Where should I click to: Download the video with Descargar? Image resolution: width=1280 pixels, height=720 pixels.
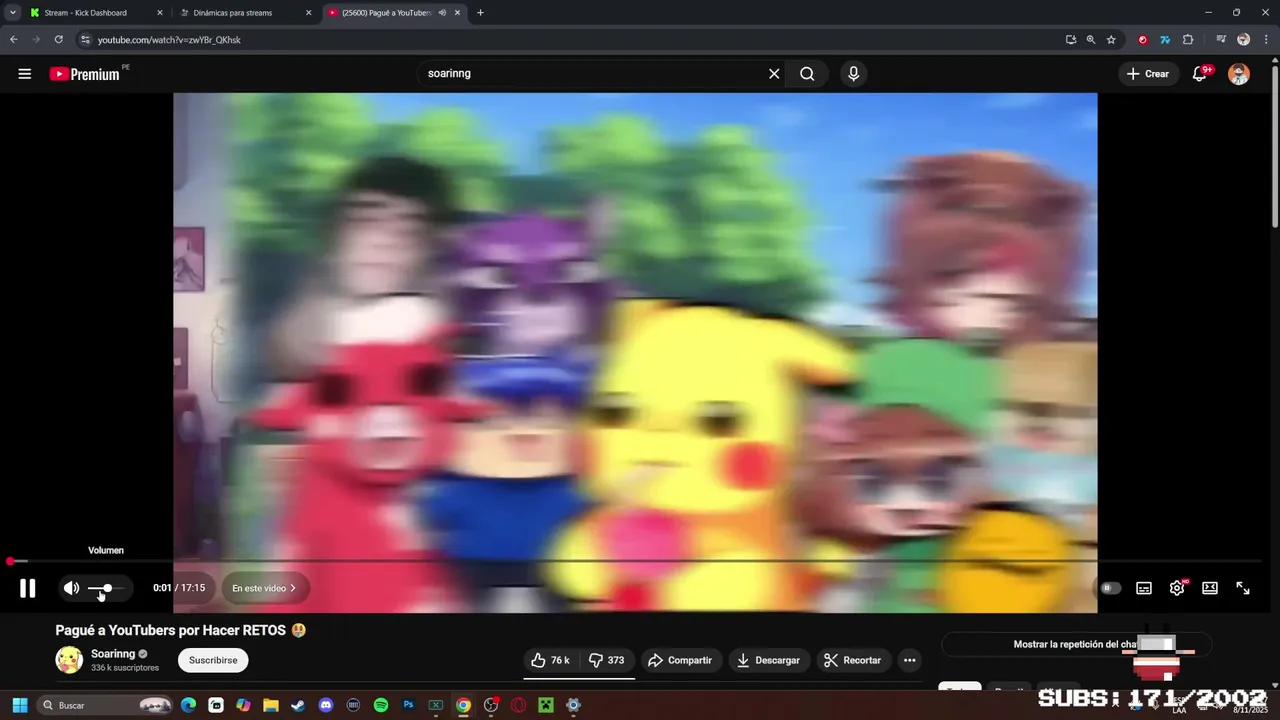[x=769, y=660]
